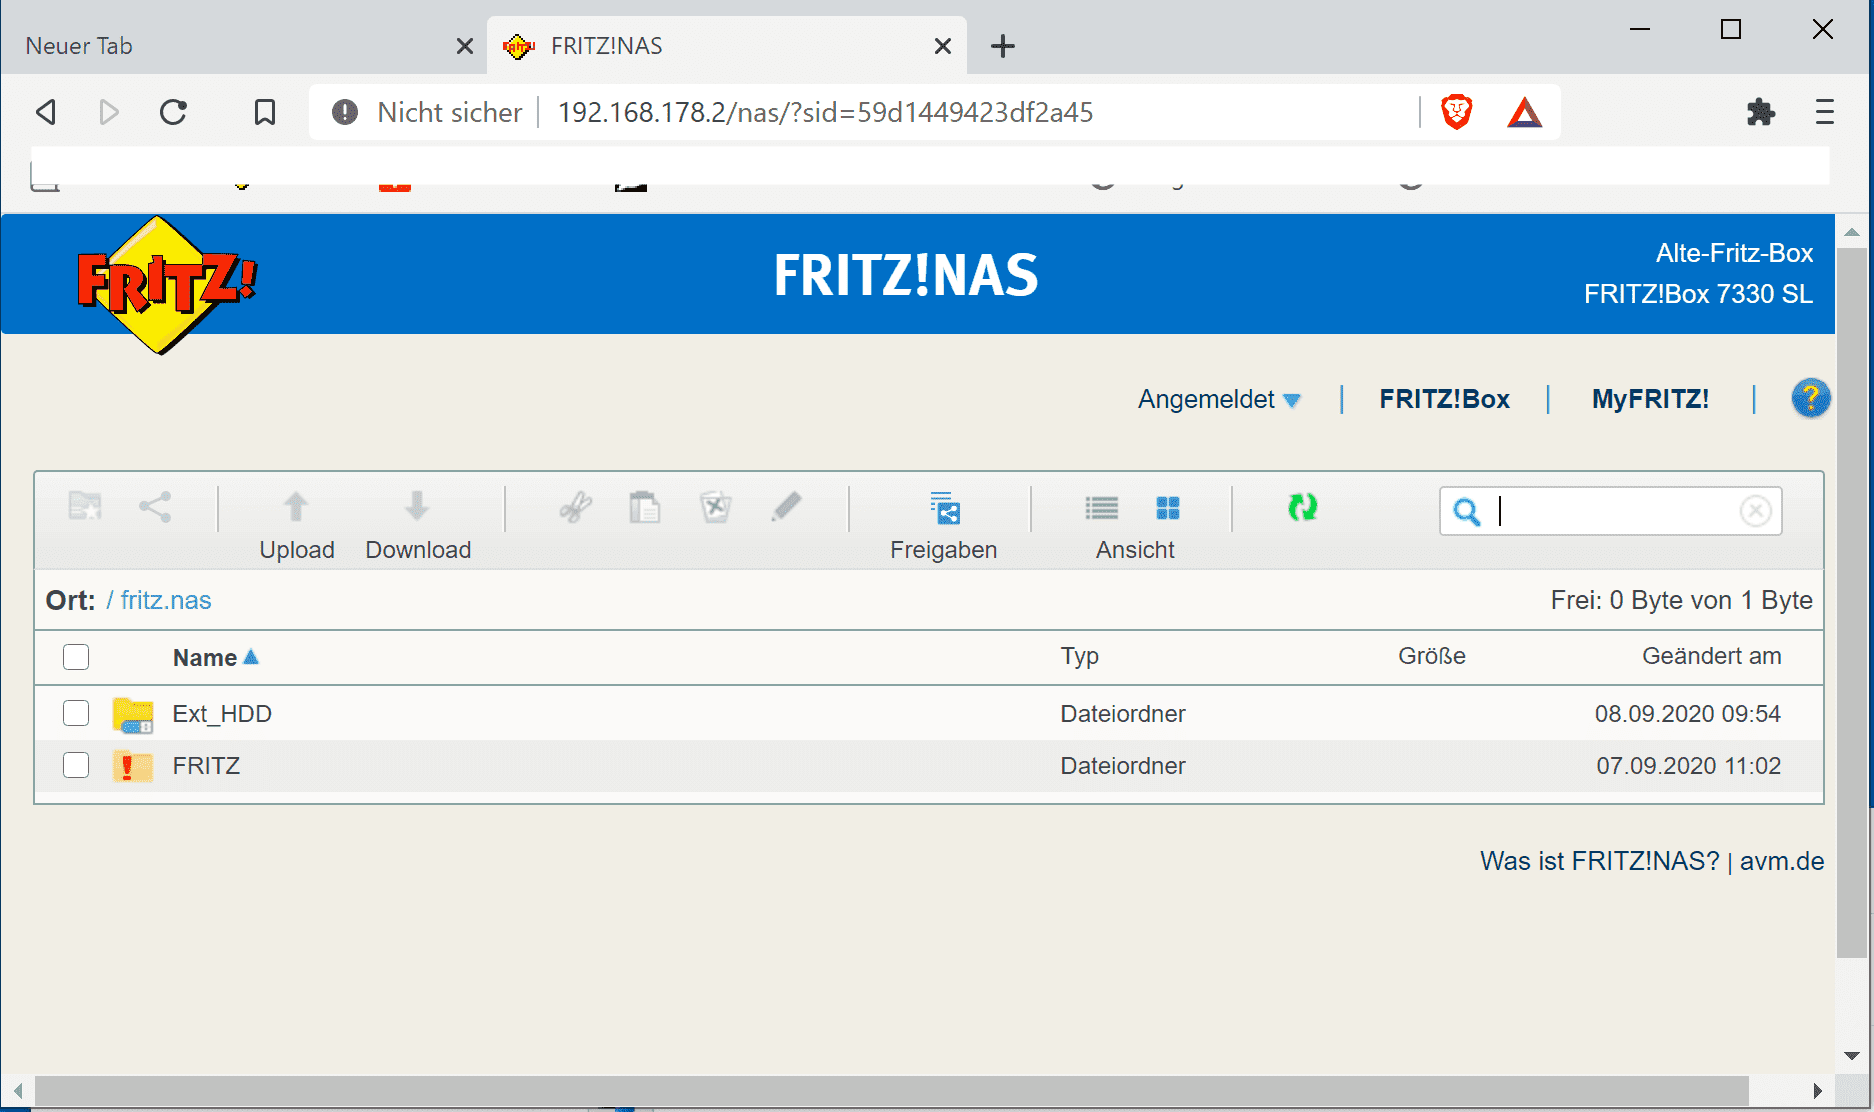This screenshot has height=1112, width=1874.
Task: Open help question mark icon
Action: coord(1810,398)
